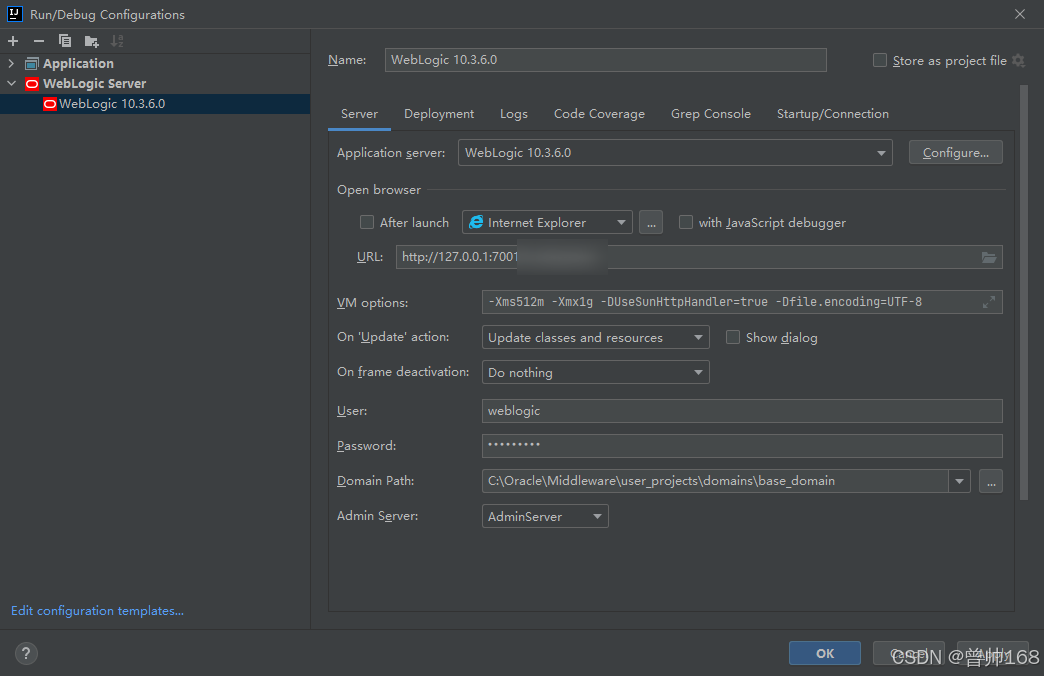Create a new configuration folder
The height and width of the screenshot is (676, 1044).
(x=91, y=41)
